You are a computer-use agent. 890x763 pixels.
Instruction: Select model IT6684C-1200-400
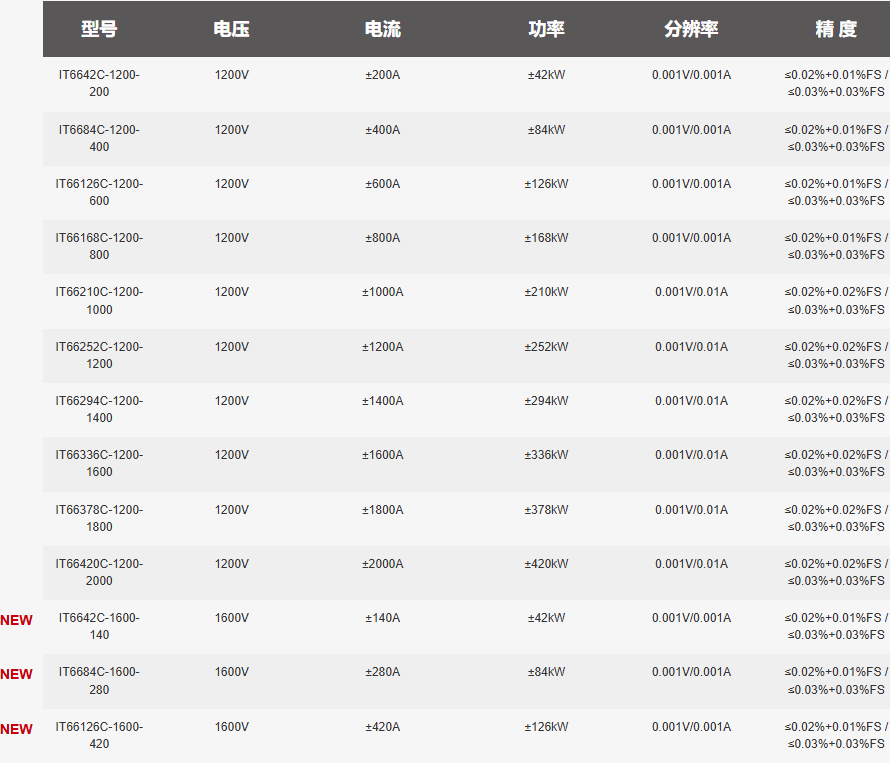point(99,138)
